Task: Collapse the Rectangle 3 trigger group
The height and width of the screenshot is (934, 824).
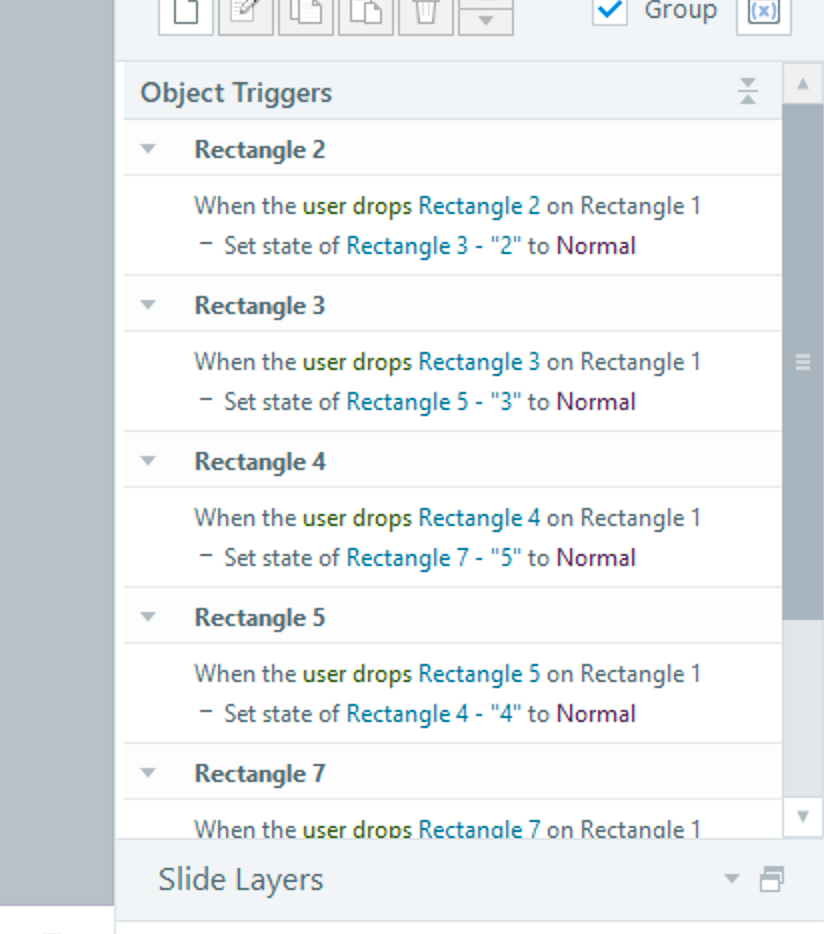Action: tap(149, 305)
